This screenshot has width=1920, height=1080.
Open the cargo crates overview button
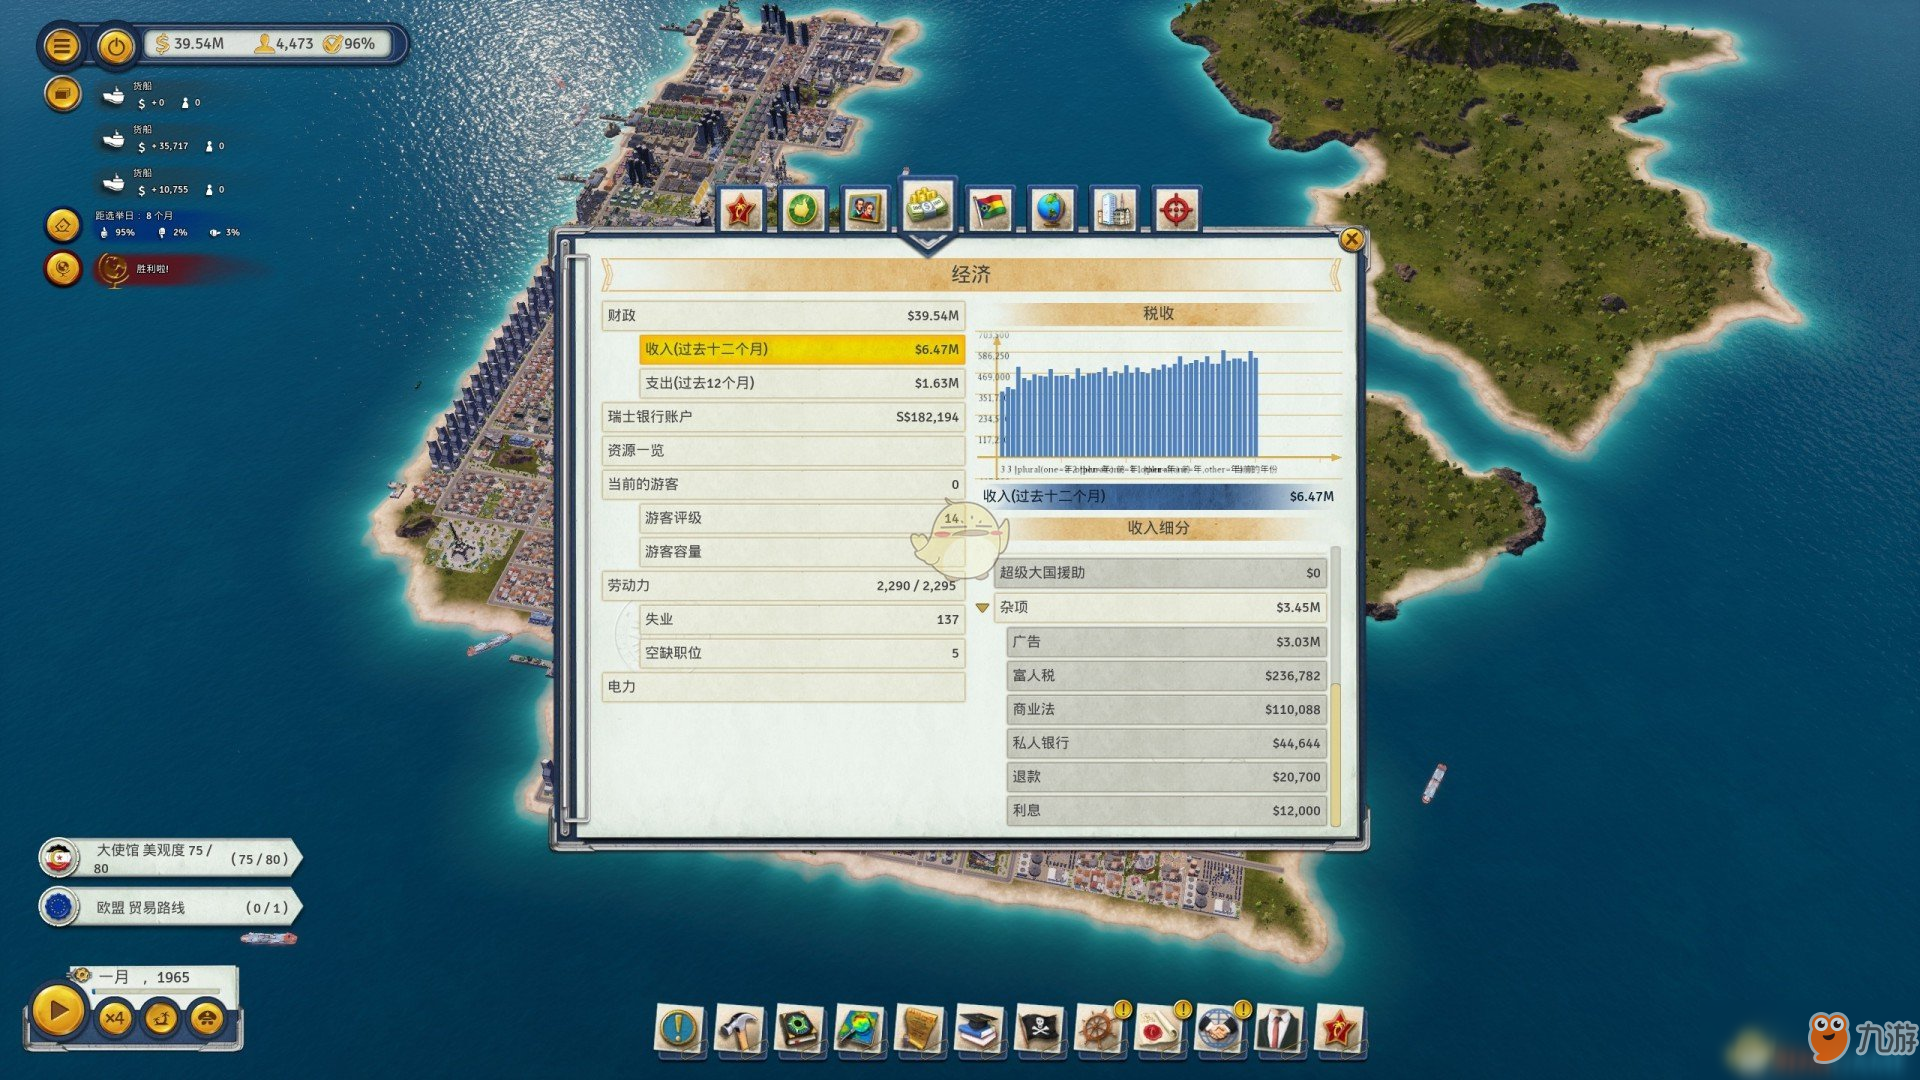[x=62, y=94]
